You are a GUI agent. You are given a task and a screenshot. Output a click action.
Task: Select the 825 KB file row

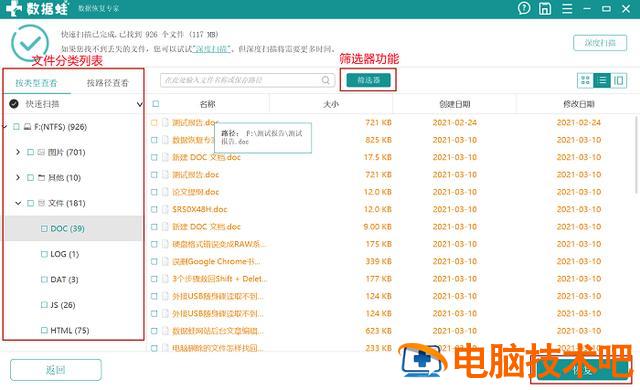click(392, 140)
